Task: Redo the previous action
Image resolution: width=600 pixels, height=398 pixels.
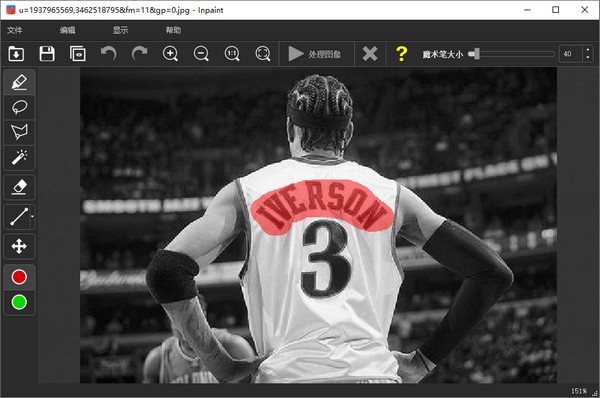Action: (139, 54)
